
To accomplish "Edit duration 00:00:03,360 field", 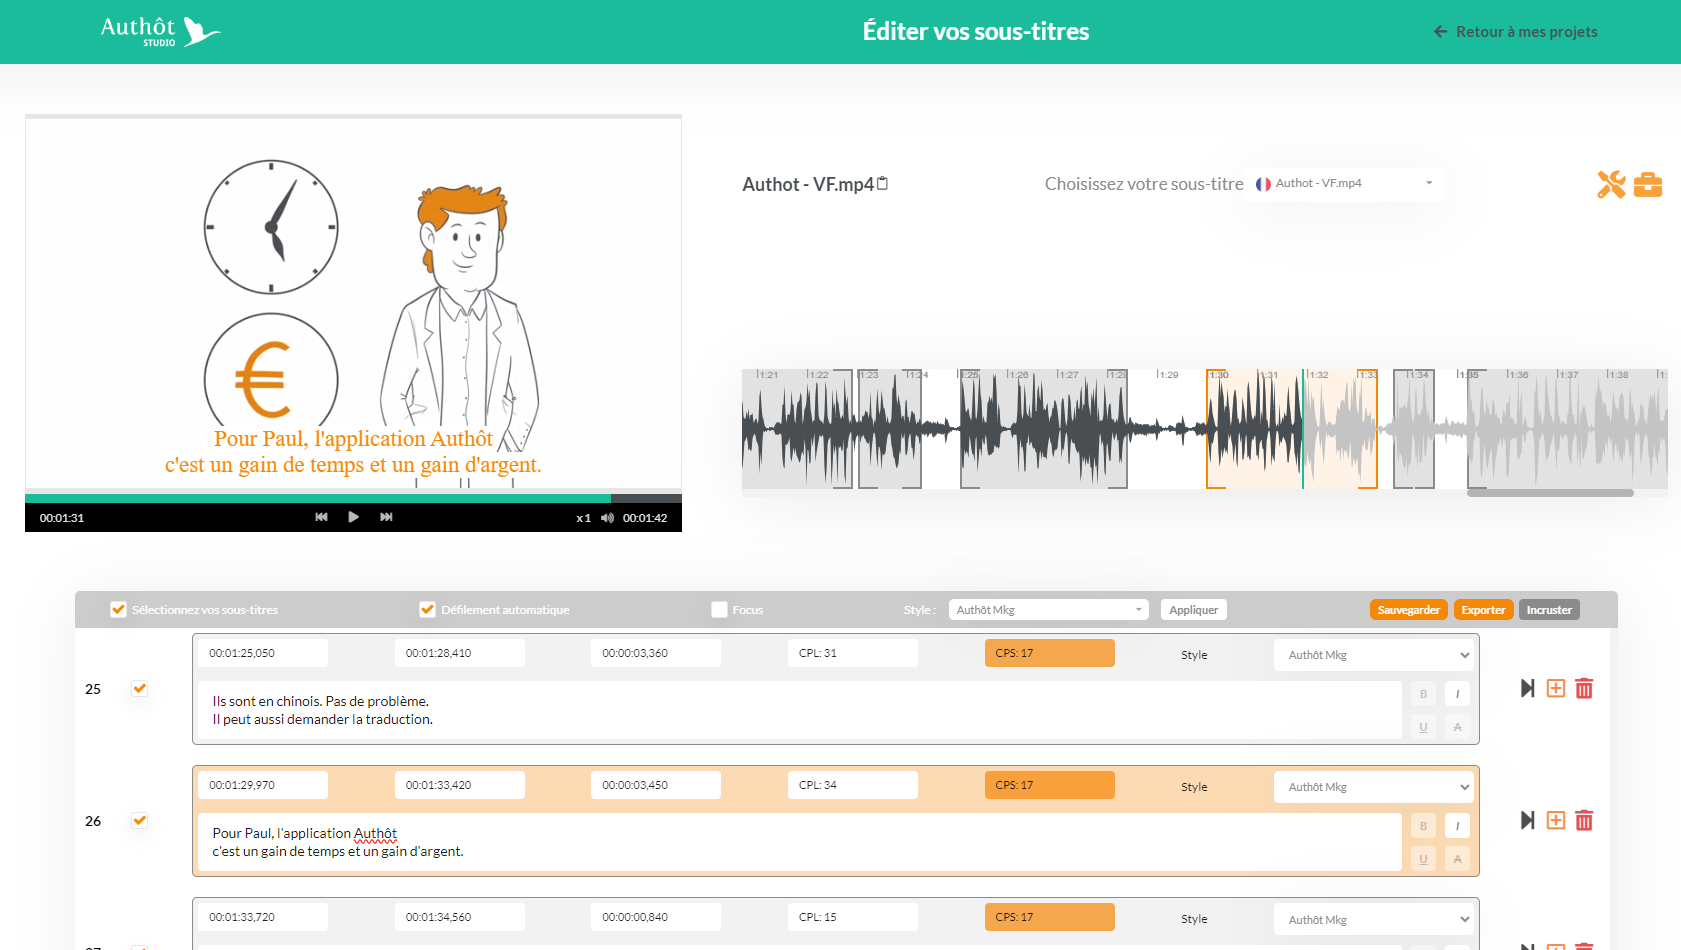I will pyautogui.click(x=656, y=653).
